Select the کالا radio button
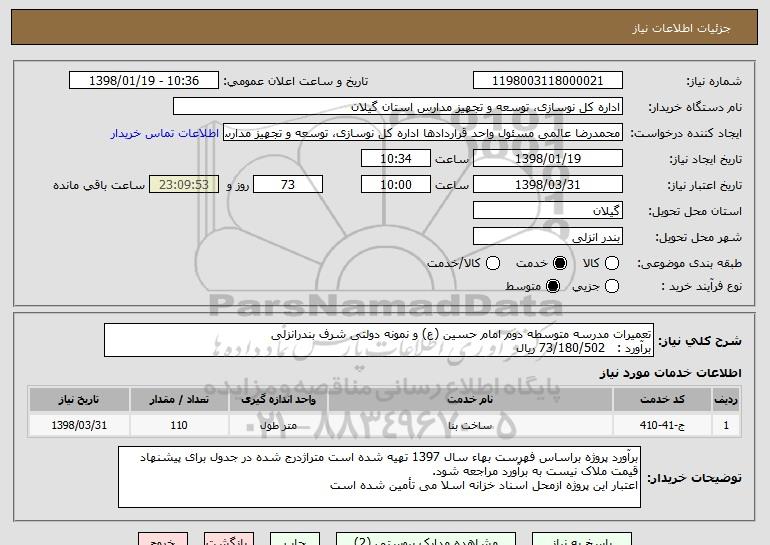The height and width of the screenshot is (545, 770). coord(612,263)
